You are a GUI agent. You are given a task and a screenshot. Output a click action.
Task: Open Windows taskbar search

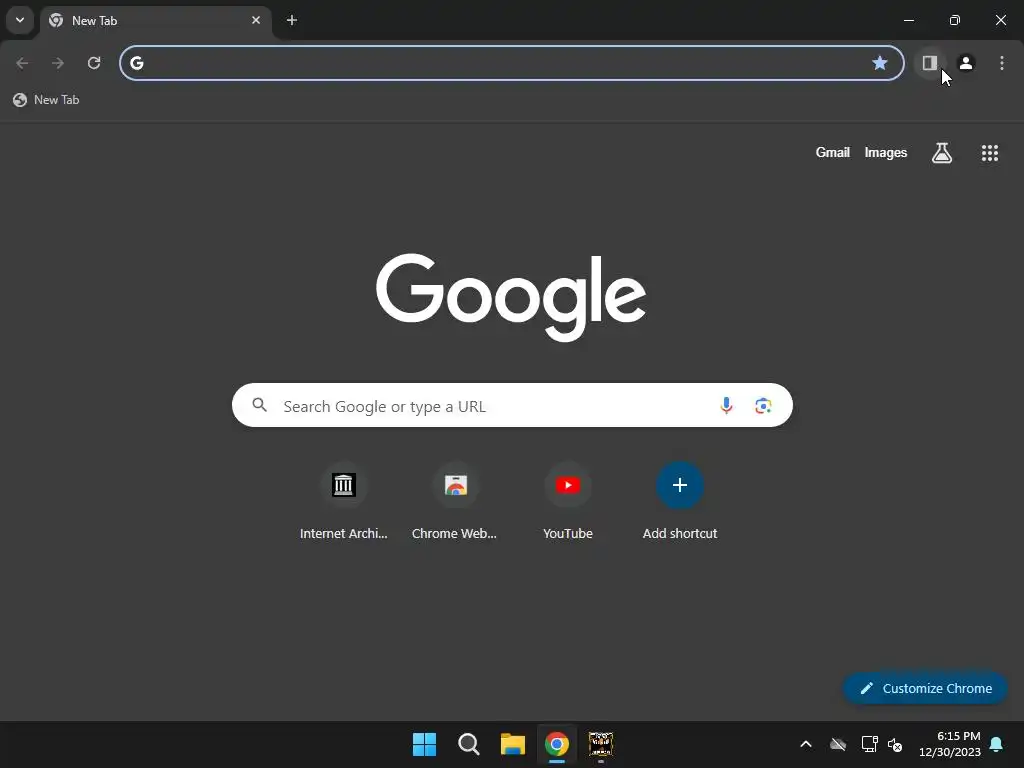pyautogui.click(x=469, y=744)
